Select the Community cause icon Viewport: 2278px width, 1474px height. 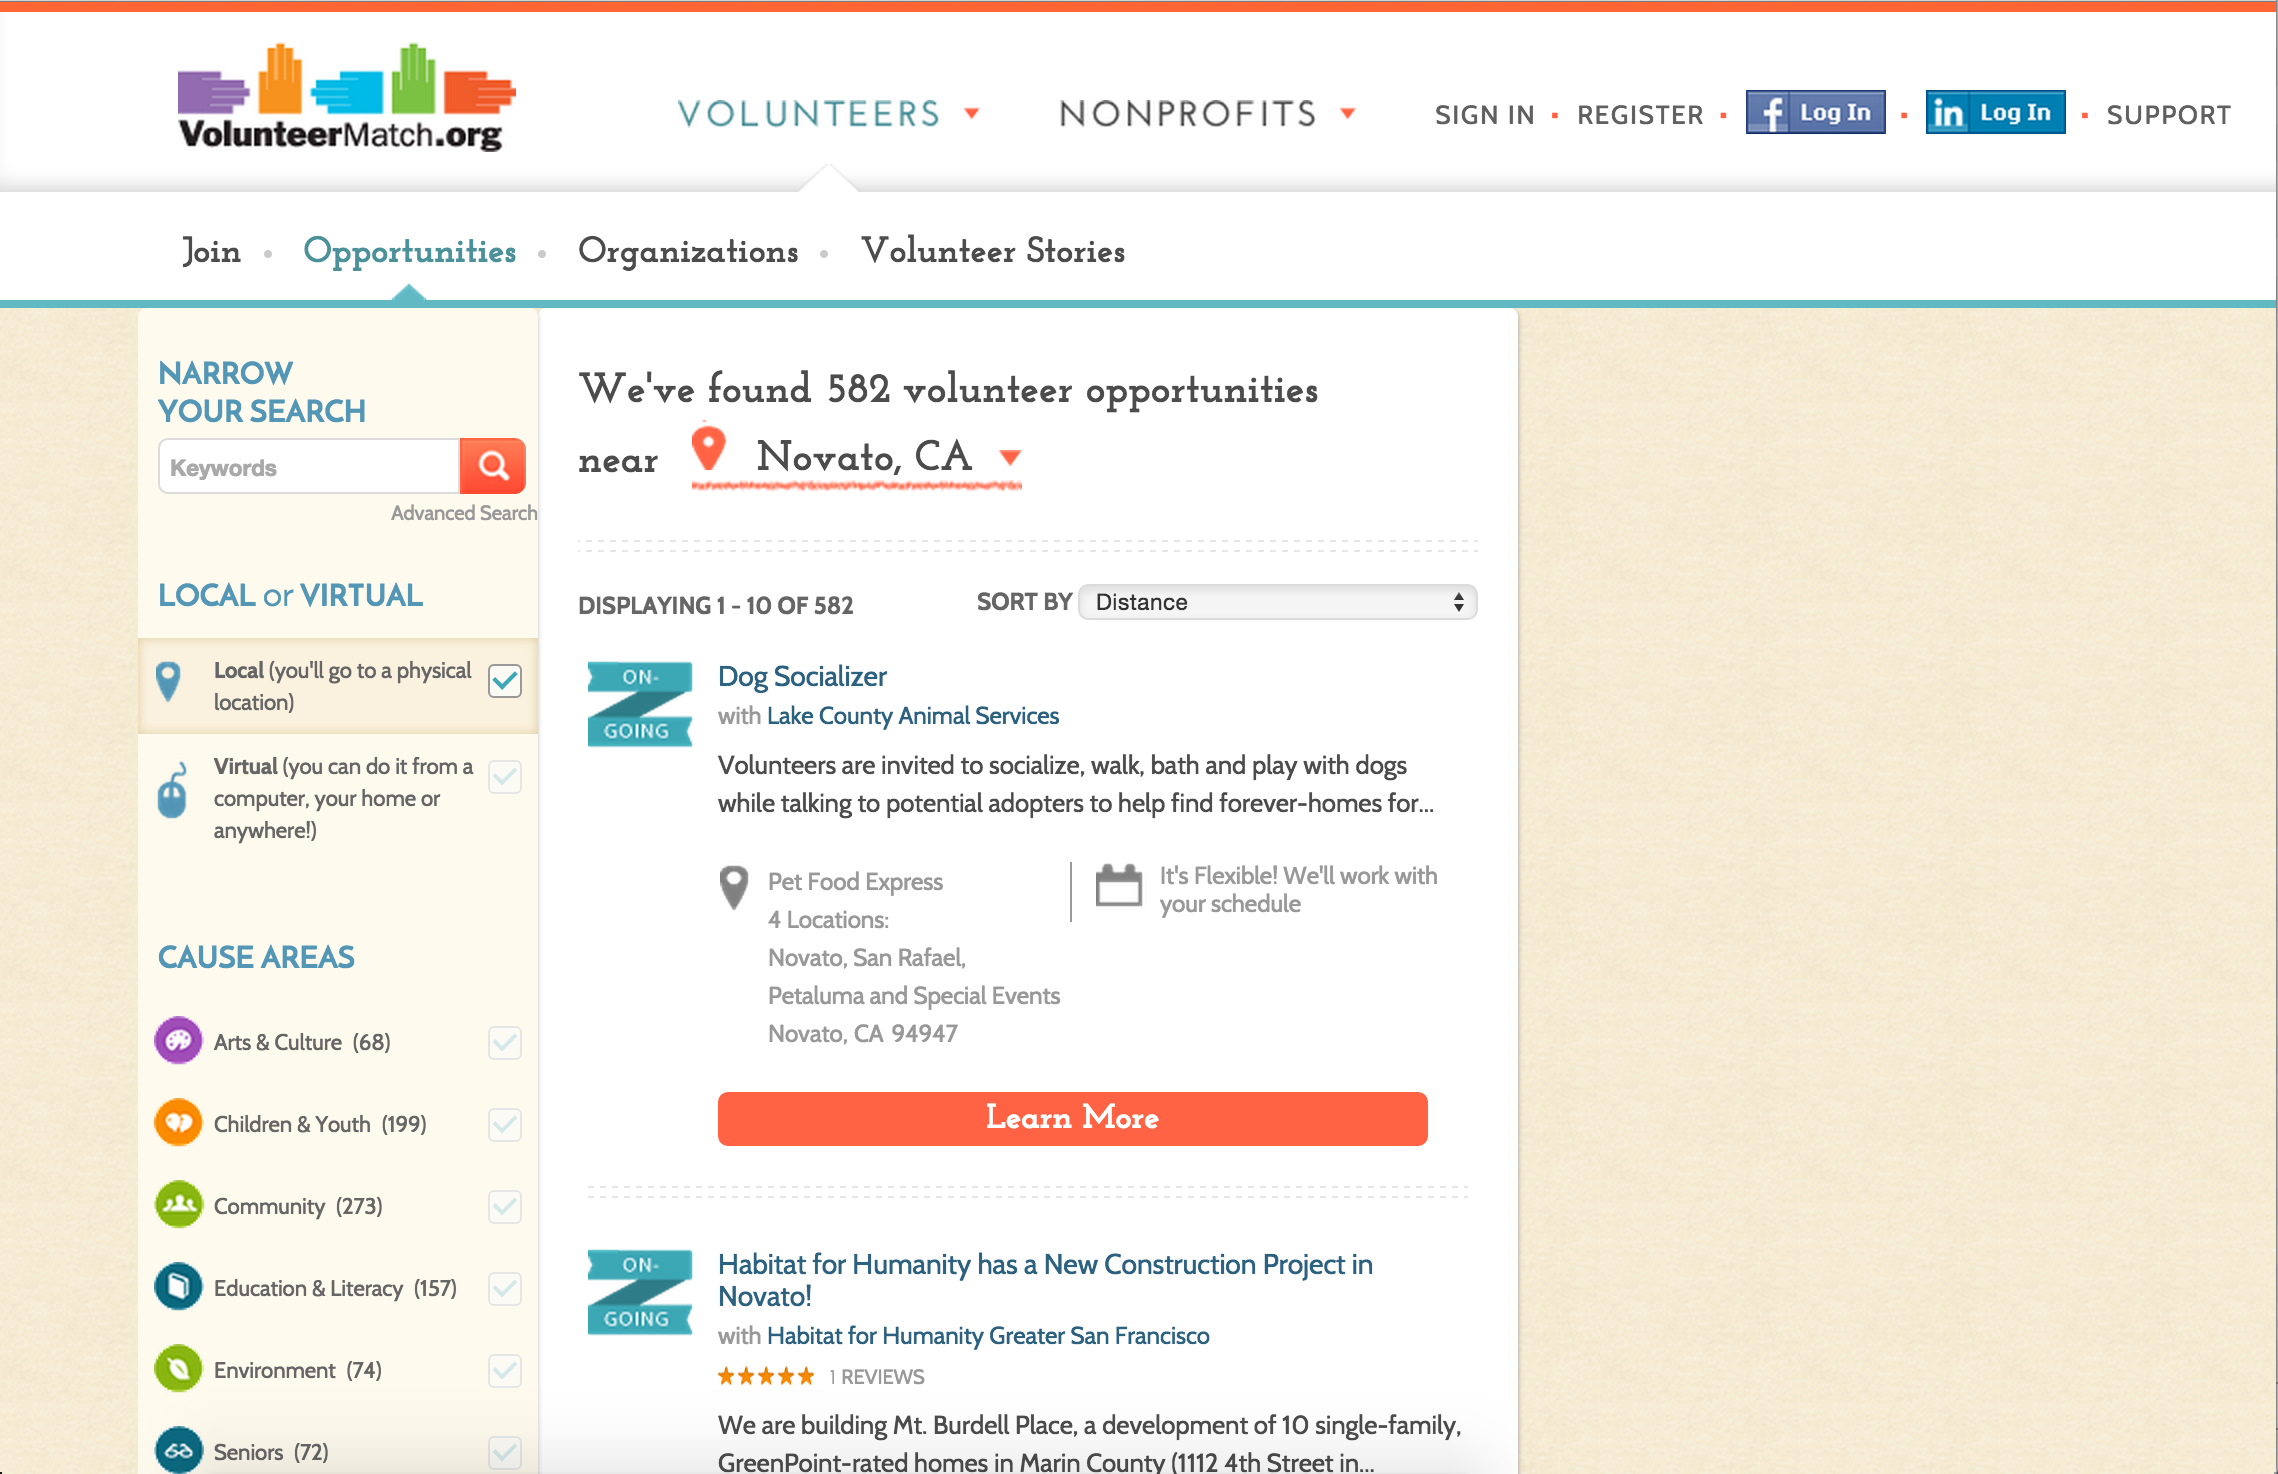click(x=177, y=1205)
